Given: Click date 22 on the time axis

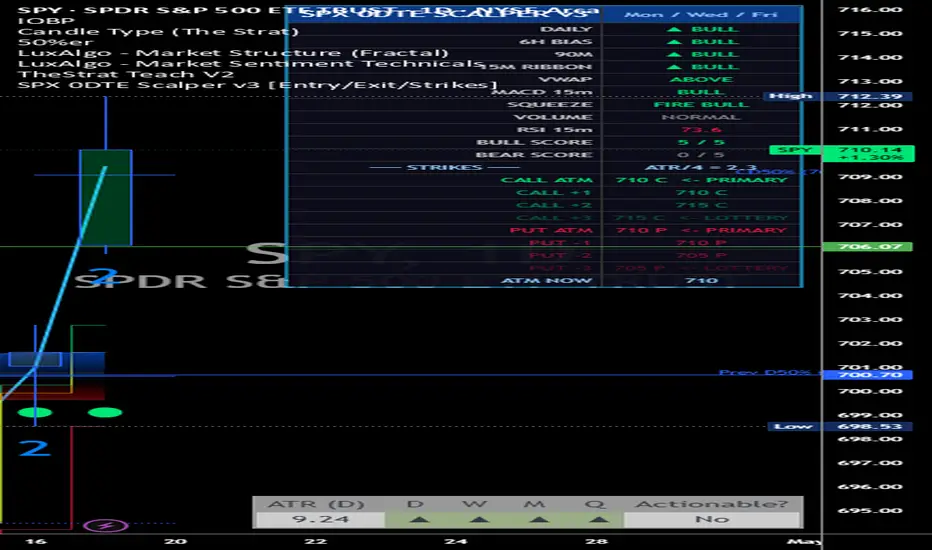Looking at the screenshot, I should (316, 541).
